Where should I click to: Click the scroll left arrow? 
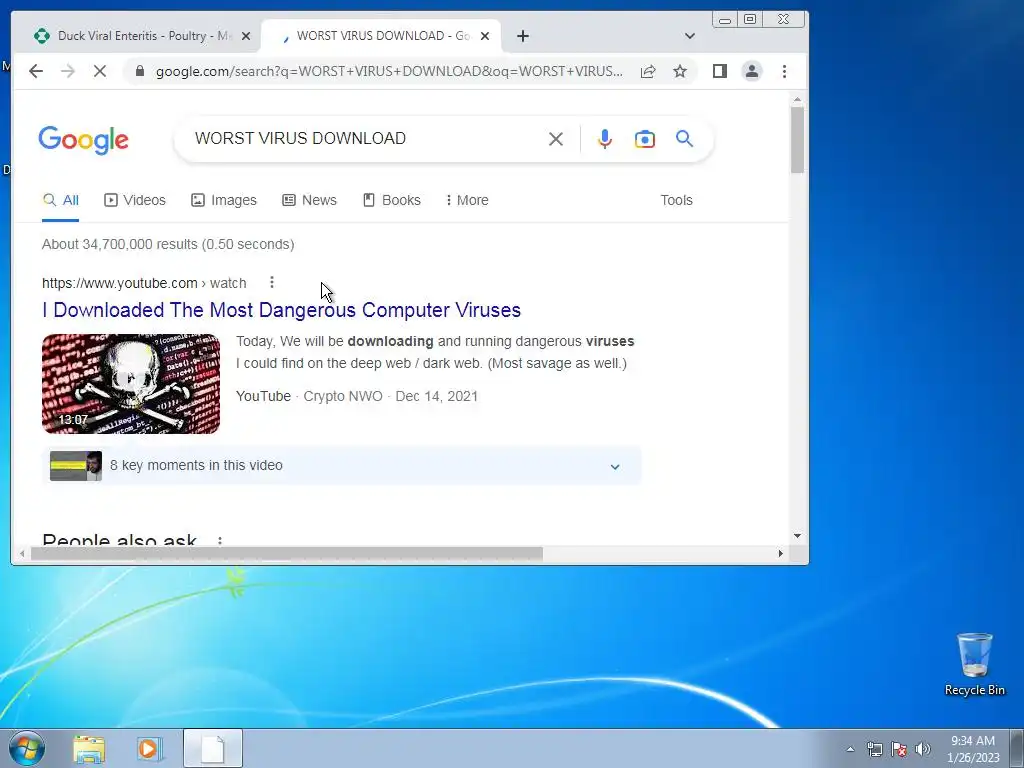(22, 554)
